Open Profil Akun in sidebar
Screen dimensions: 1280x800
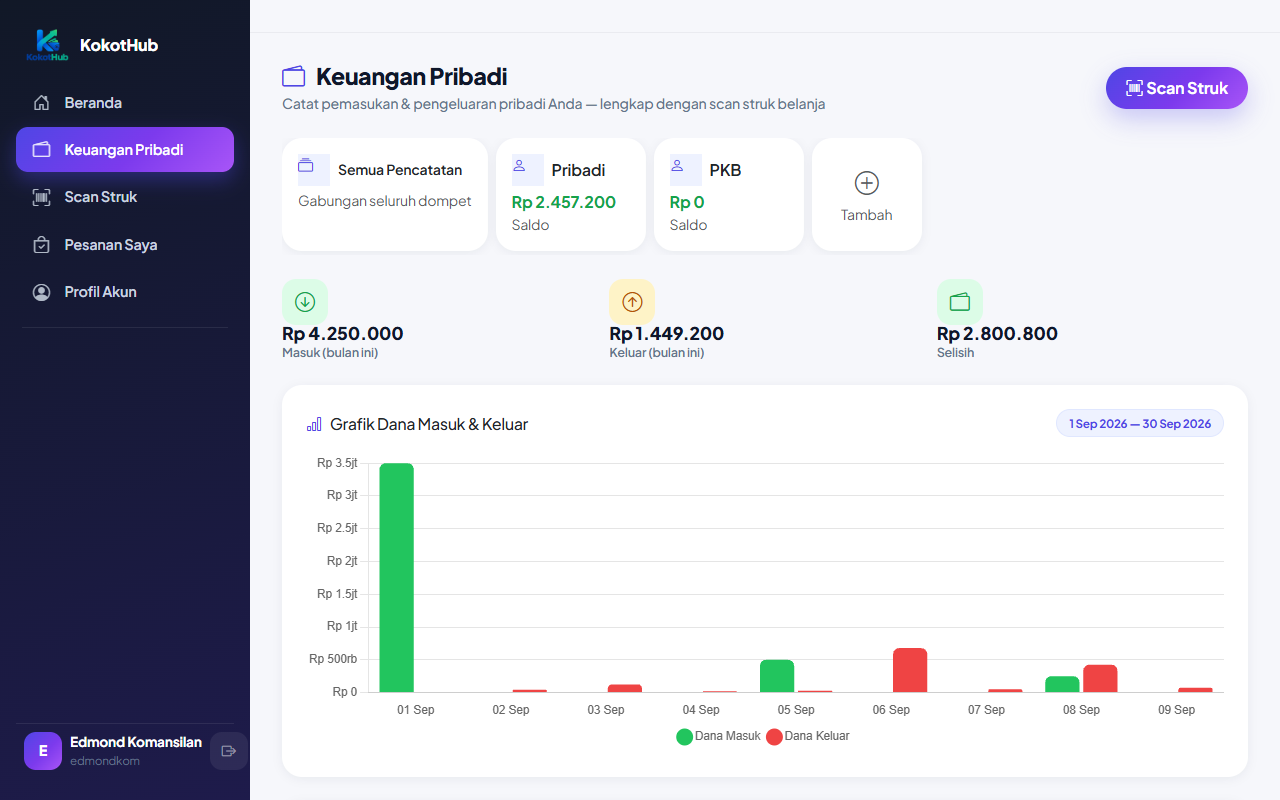tap(125, 292)
